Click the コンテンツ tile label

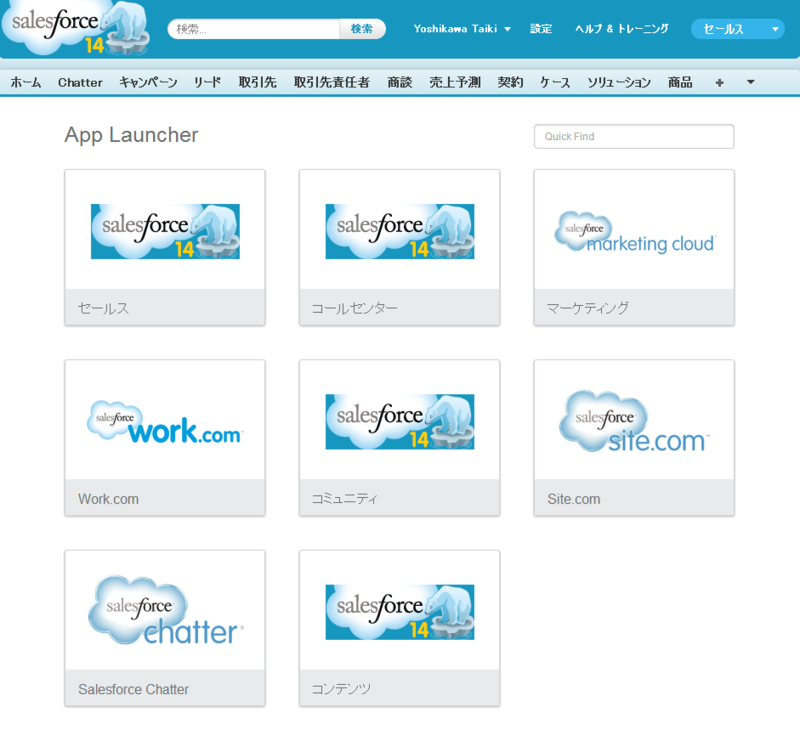click(341, 689)
